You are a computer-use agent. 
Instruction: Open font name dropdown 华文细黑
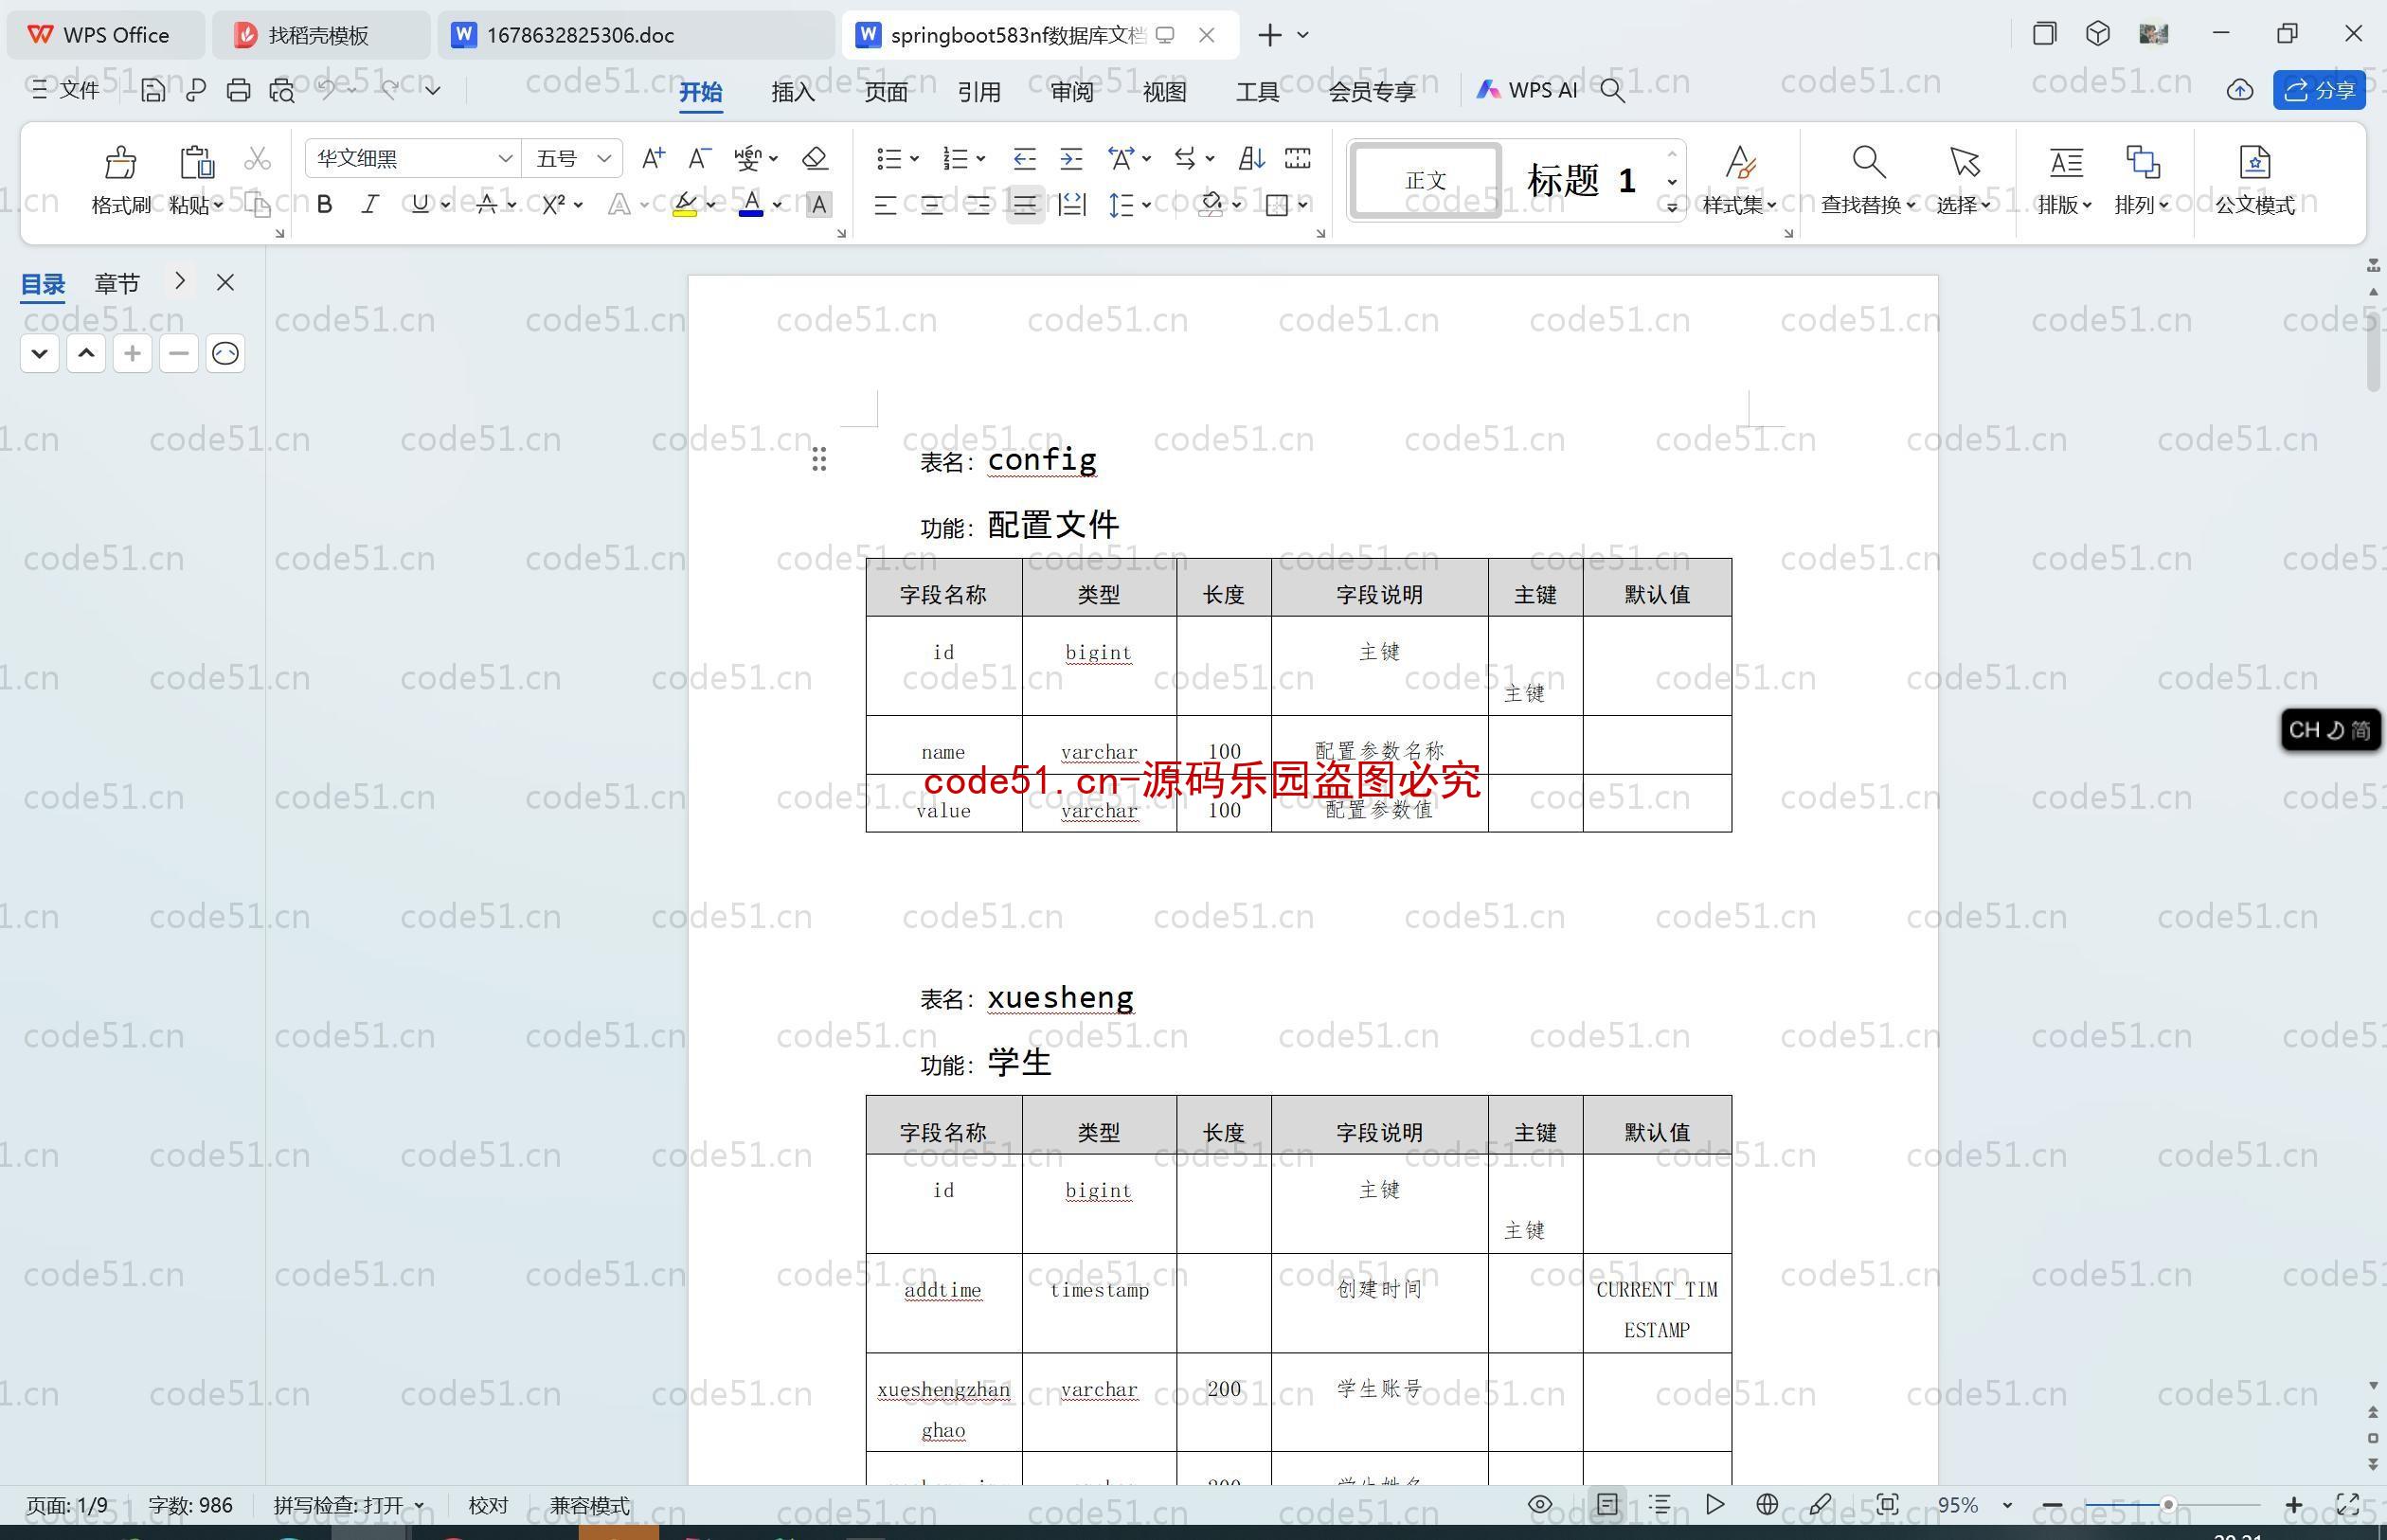tap(505, 158)
